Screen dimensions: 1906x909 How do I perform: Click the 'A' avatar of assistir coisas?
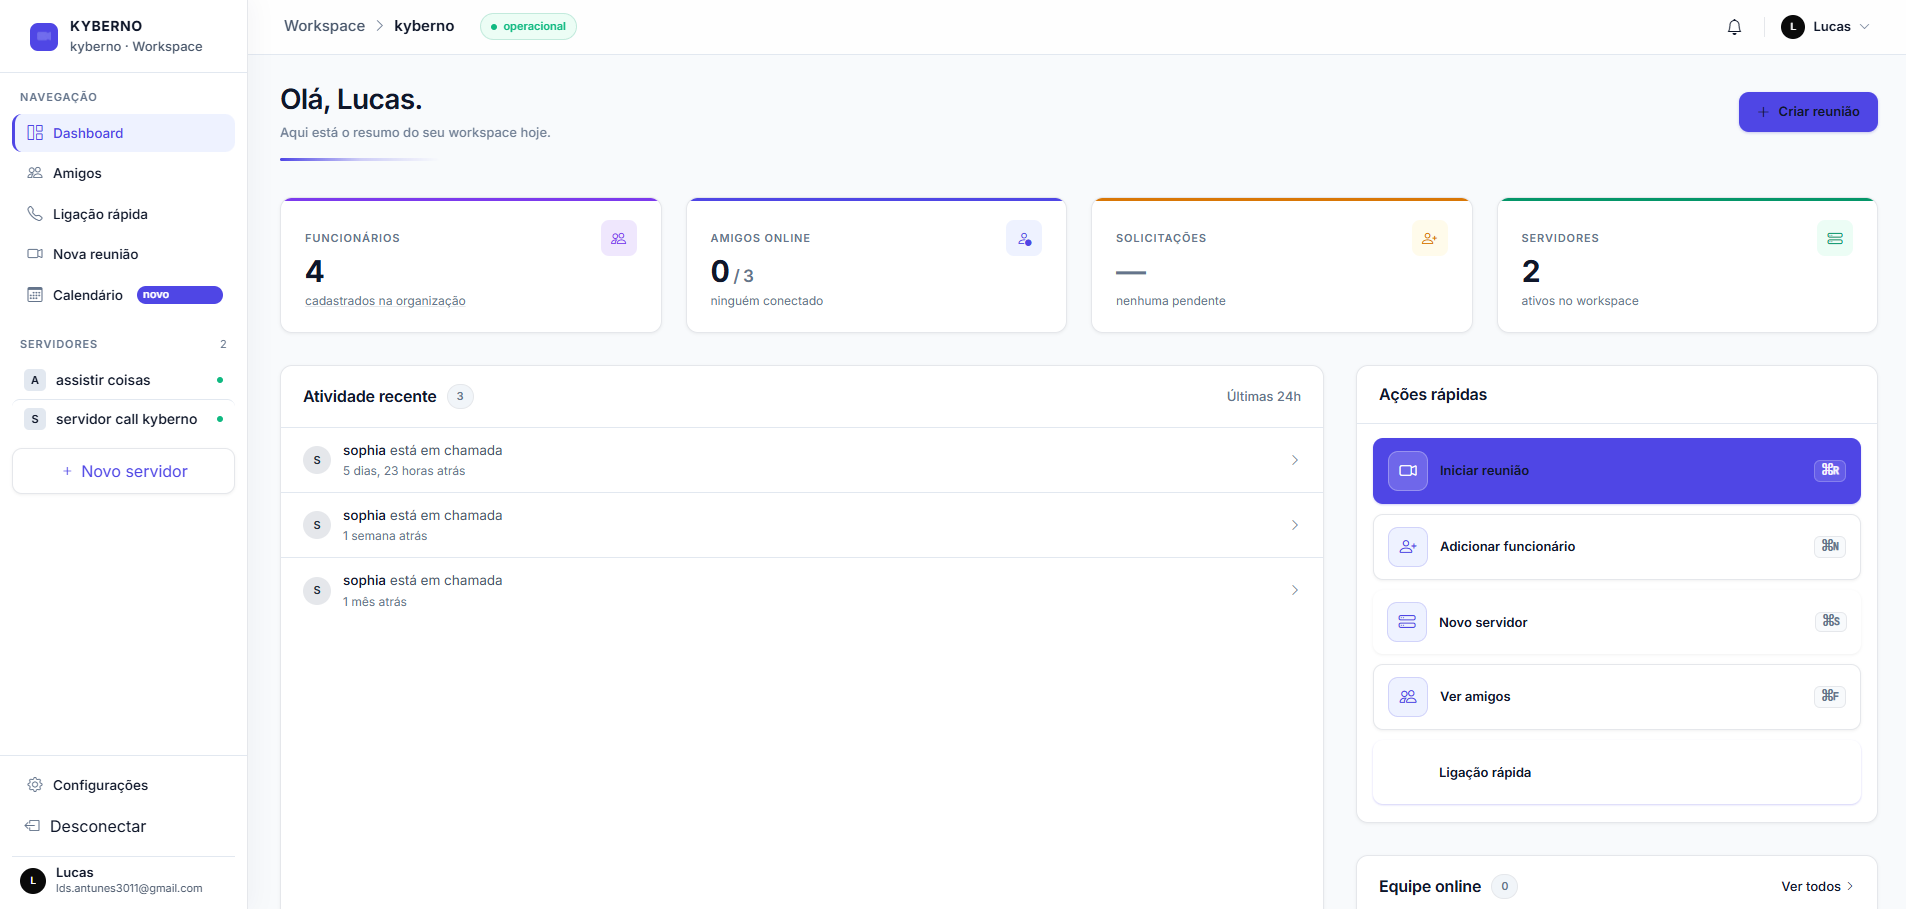(35, 380)
